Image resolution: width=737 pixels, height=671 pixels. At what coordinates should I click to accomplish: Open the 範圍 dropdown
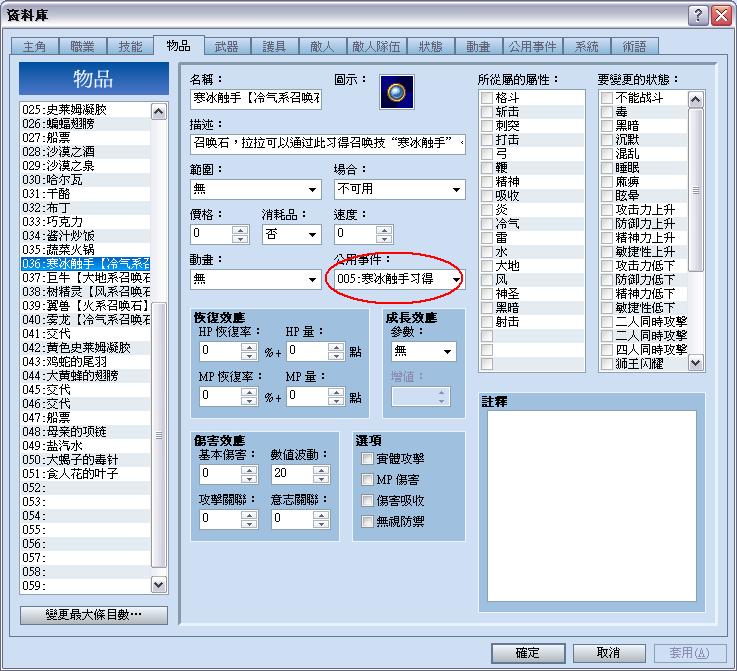pyautogui.click(x=256, y=189)
